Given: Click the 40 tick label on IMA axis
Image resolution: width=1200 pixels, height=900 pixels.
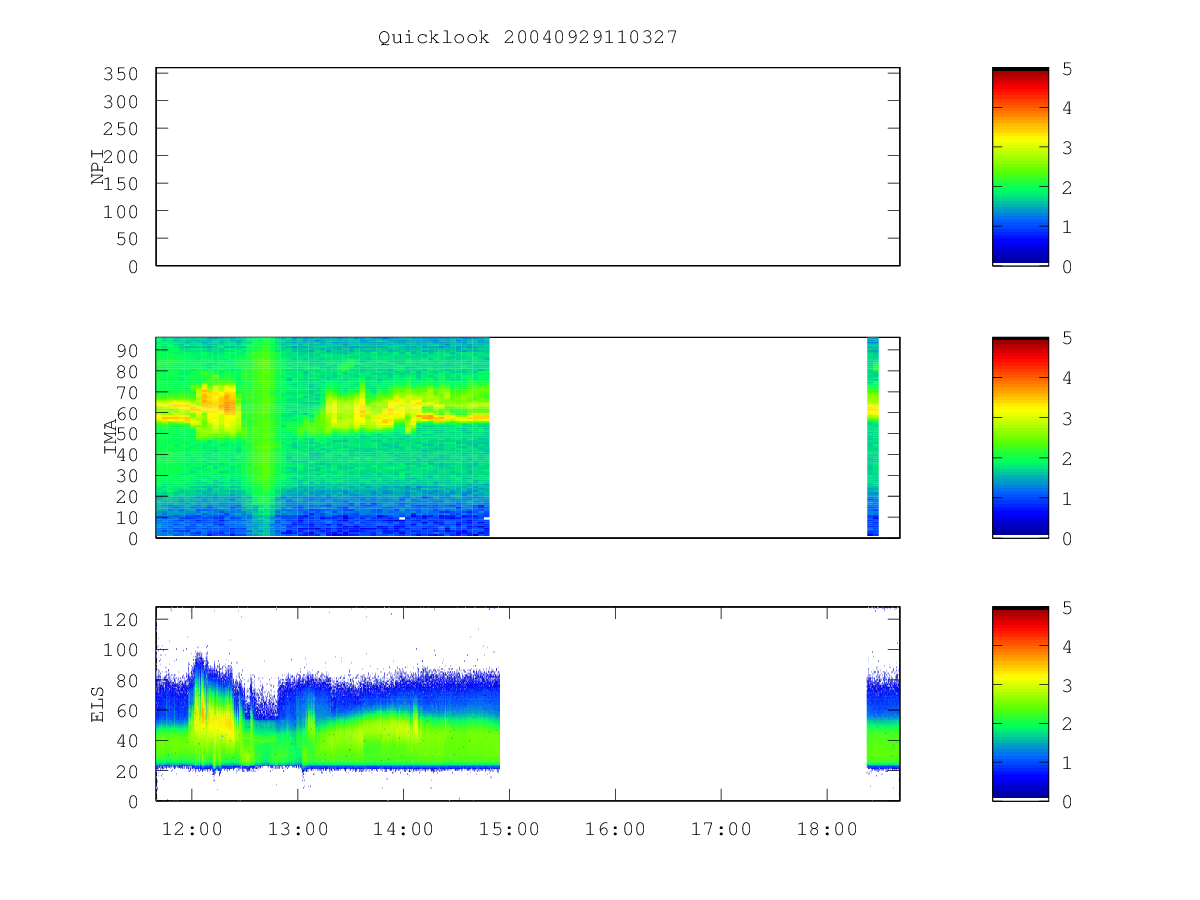Looking at the screenshot, I should [127, 455].
